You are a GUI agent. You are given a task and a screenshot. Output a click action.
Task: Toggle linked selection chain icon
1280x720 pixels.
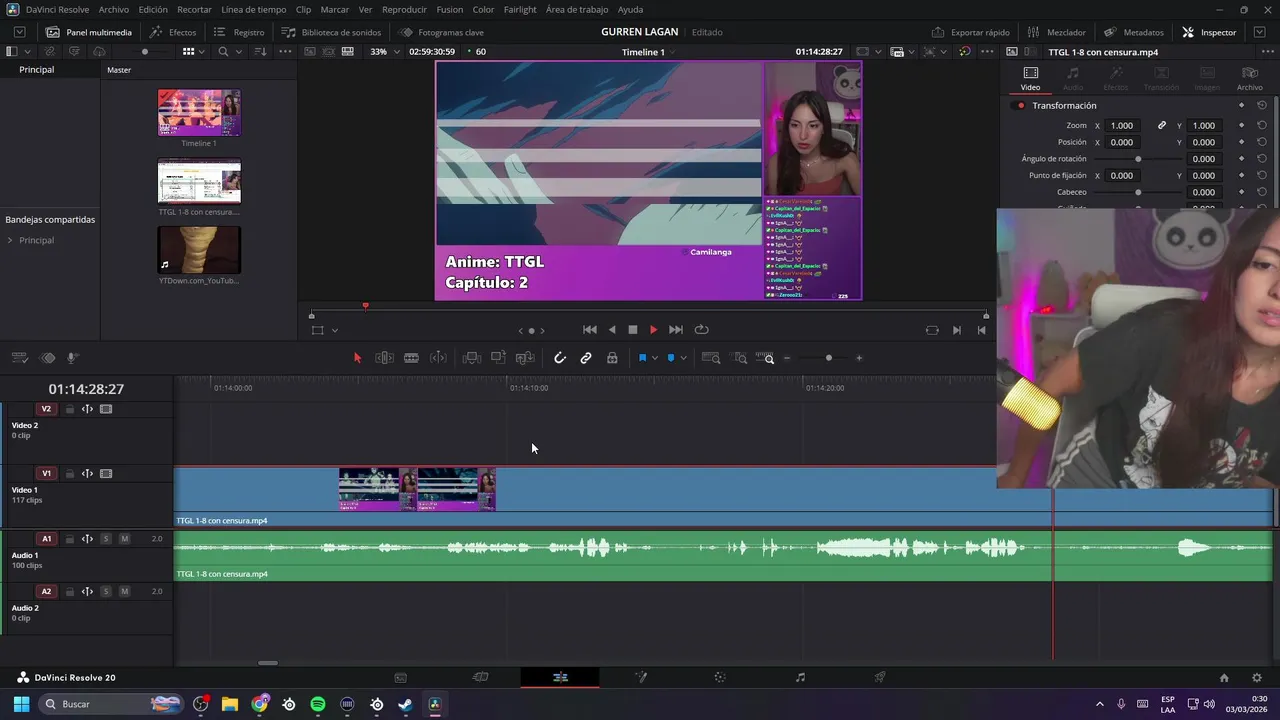(586, 358)
